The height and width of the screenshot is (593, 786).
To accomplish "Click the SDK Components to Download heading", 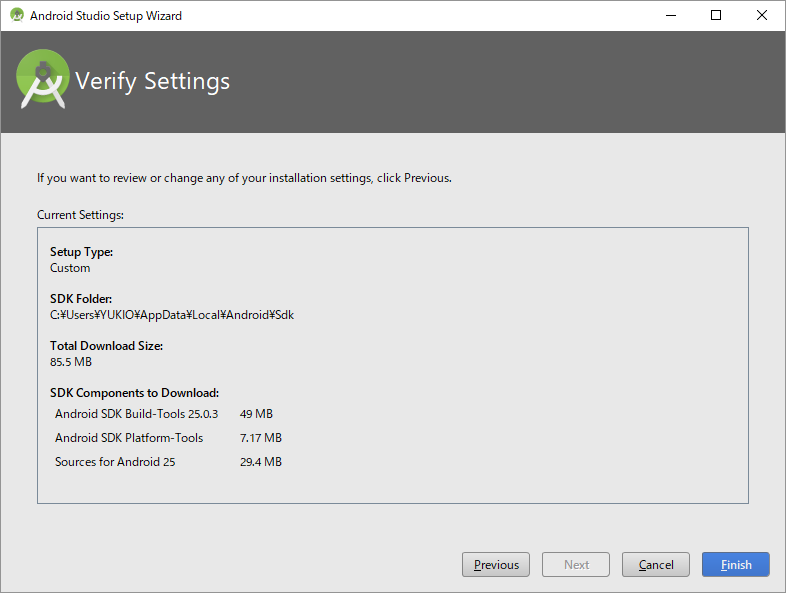I will coord(134,393).
